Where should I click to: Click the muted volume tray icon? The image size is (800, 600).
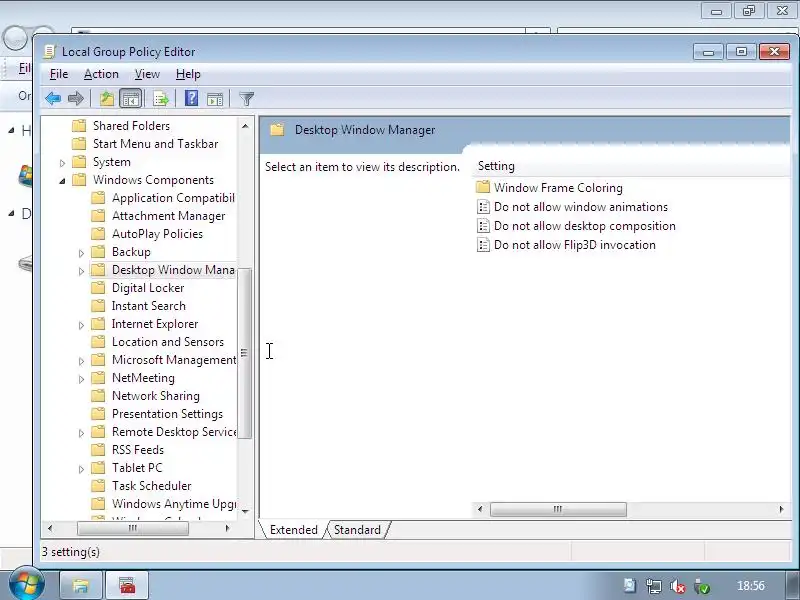pos(678,586)
